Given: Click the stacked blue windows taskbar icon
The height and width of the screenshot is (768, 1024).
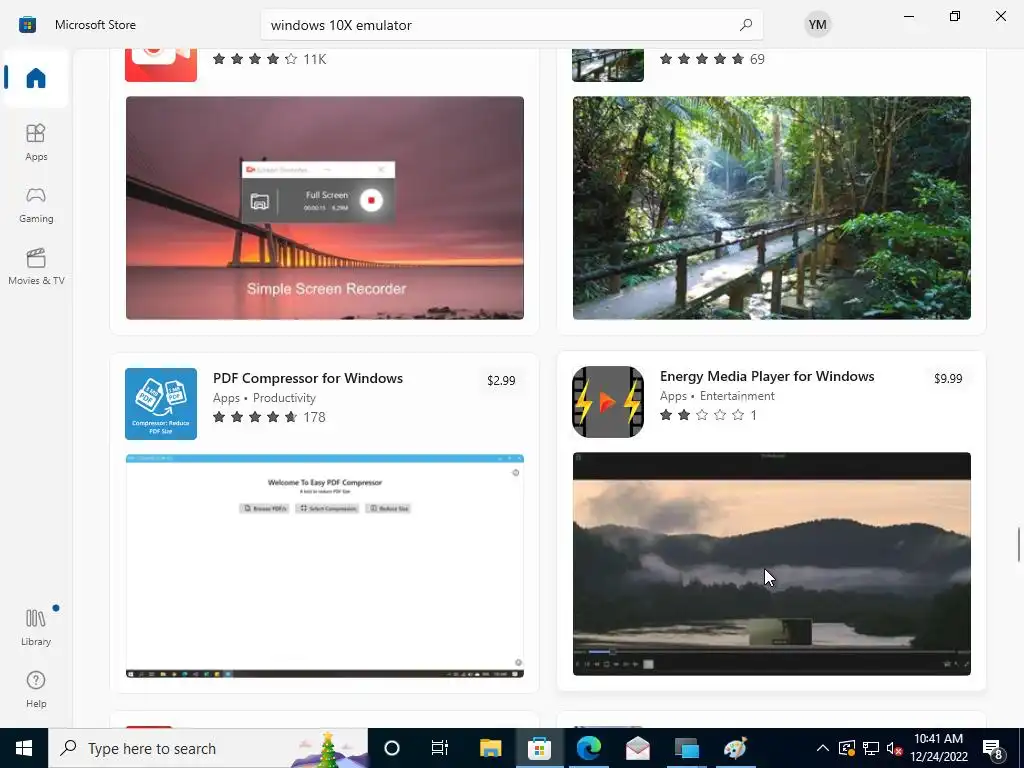Looking at the screenshot, I should coord(686,748).
